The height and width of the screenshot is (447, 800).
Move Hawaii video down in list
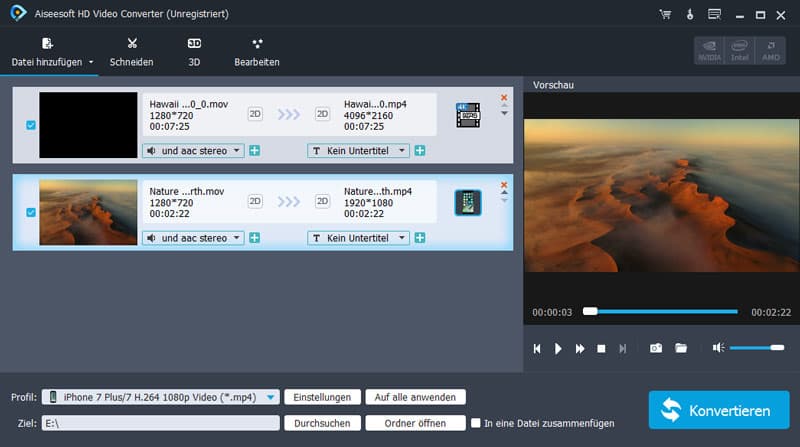click(504, 113)
